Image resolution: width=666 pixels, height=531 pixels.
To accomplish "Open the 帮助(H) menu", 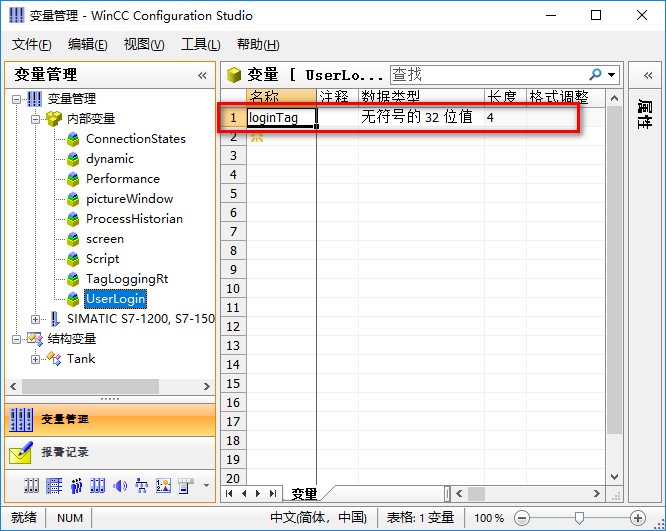I will pyautogui.click(x=258, y=44).
